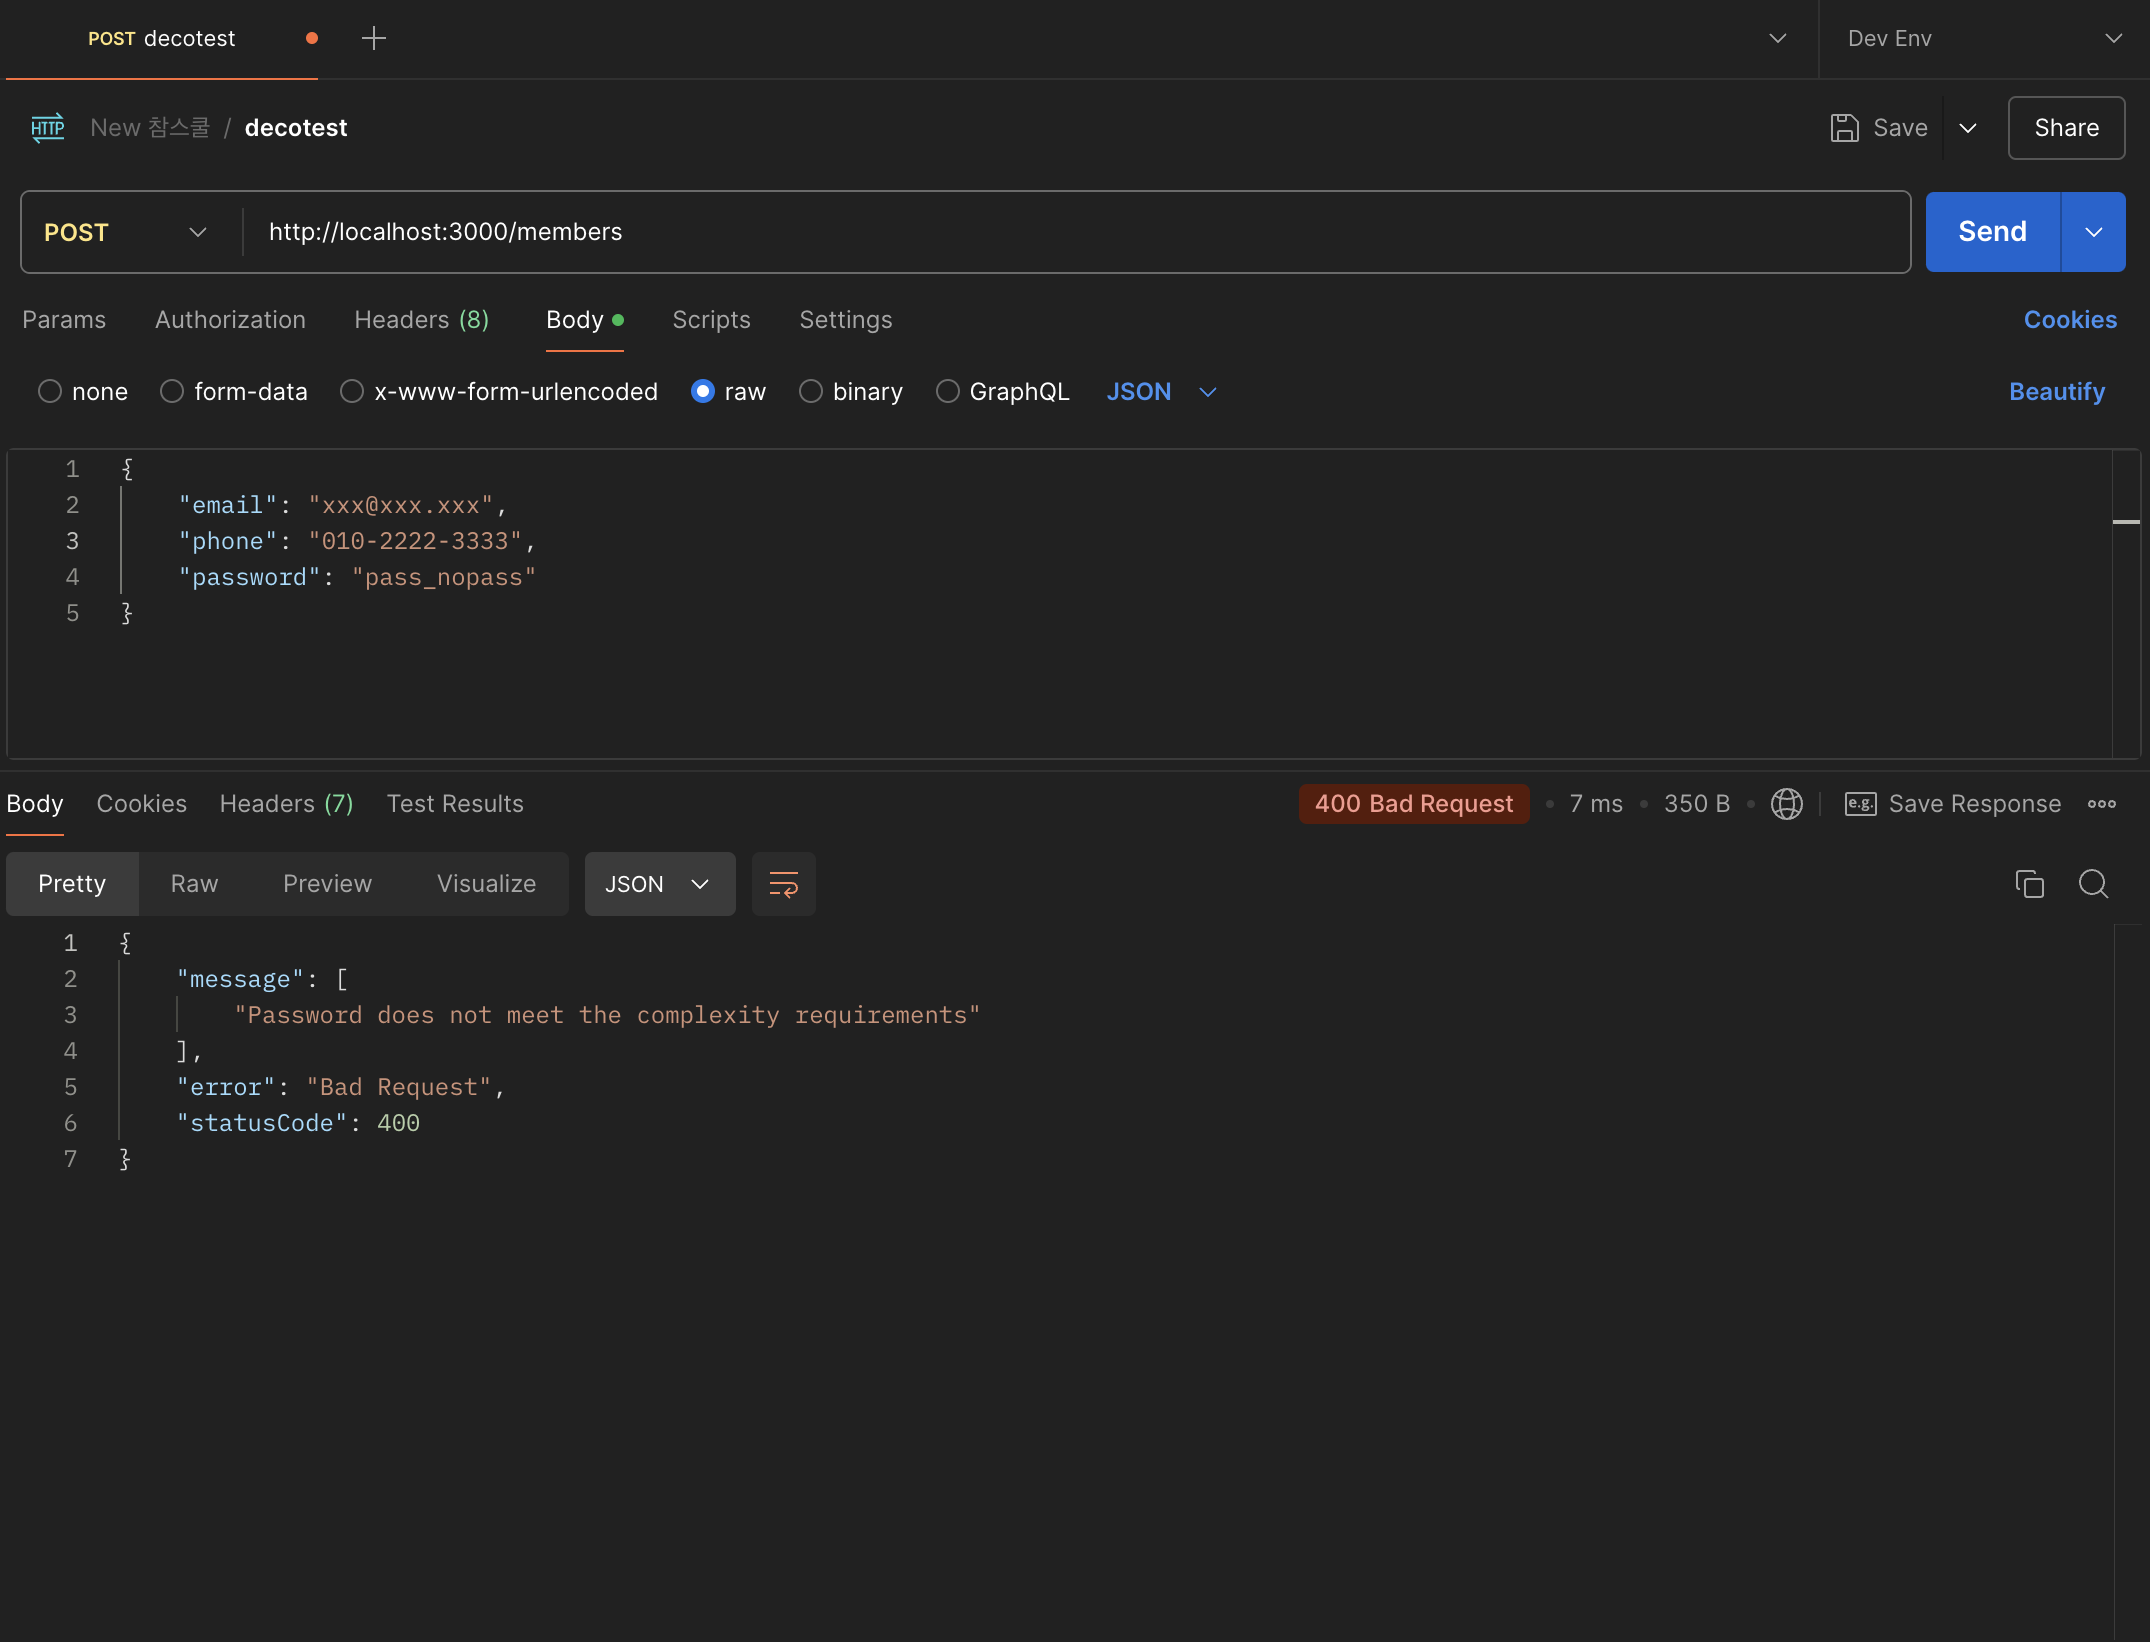Expand the Dev Env environment selector

(x=1984, y=38)
